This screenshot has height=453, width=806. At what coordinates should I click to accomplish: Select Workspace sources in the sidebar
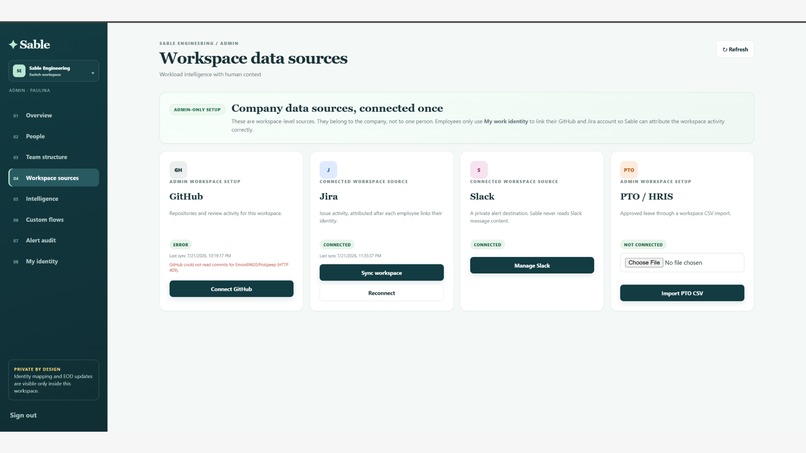pyautogui.click(x=53, y=178)
